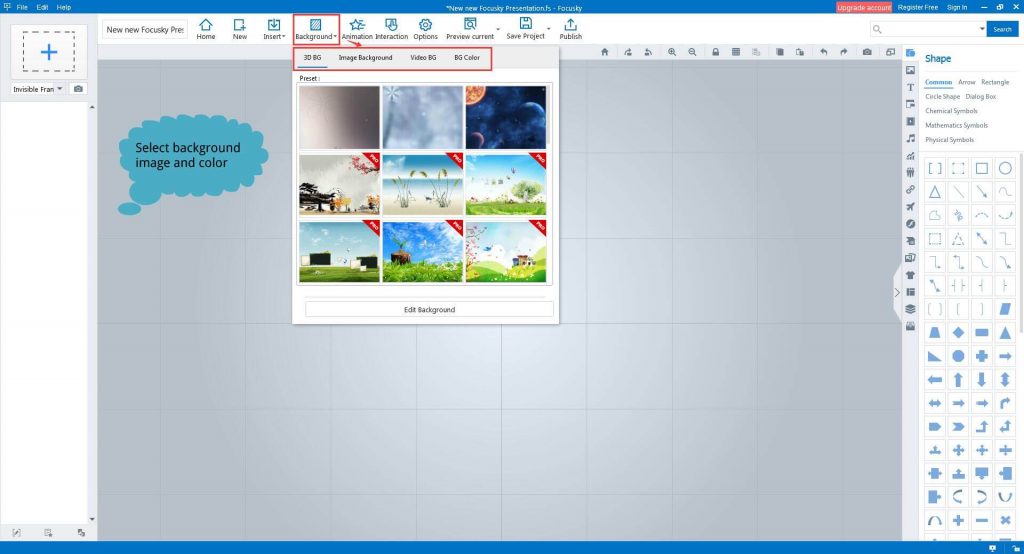
Task: Click the music note icon in sidebar
Action: pyautogui.click(x=910, y=138)
